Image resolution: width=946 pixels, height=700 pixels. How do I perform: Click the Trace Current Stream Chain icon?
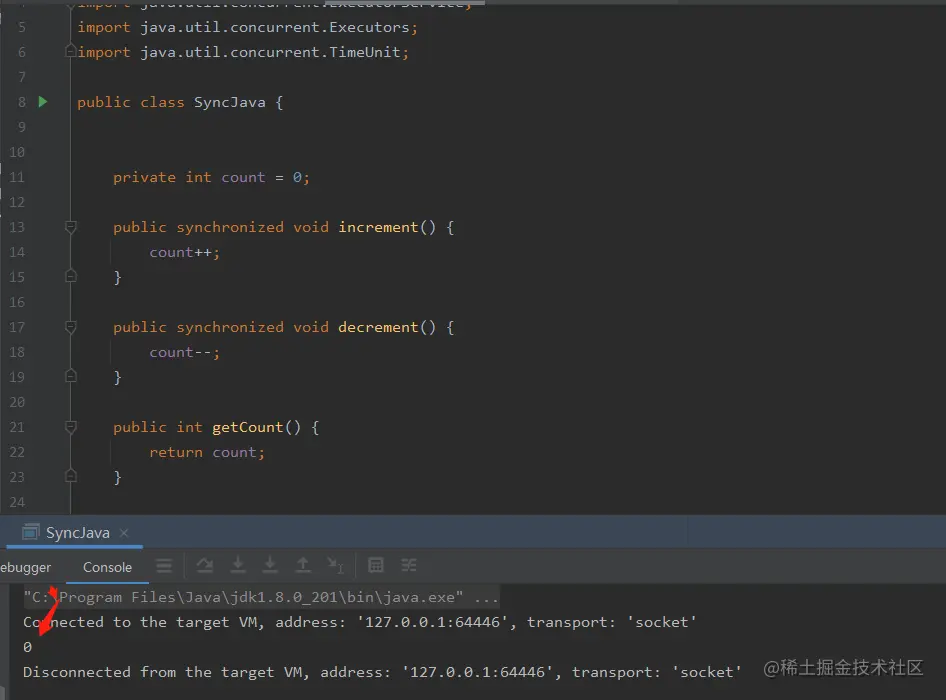pyautogui.click(x=409, y=565)
